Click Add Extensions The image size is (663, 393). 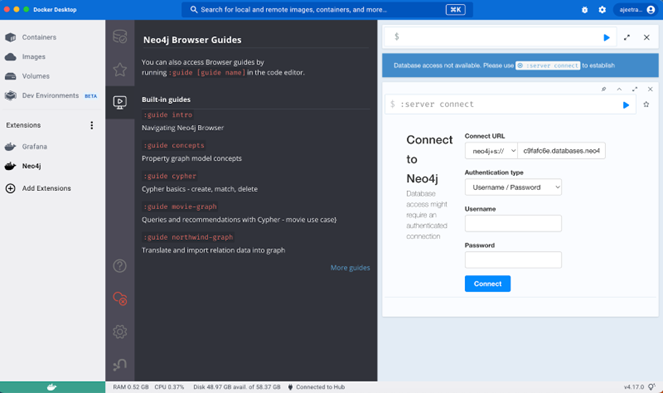coord(47,188)
